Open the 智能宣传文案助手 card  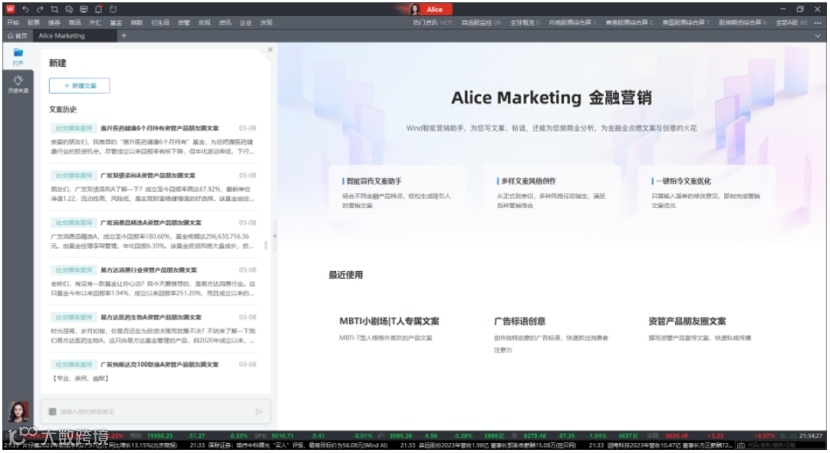coord(398,193)
